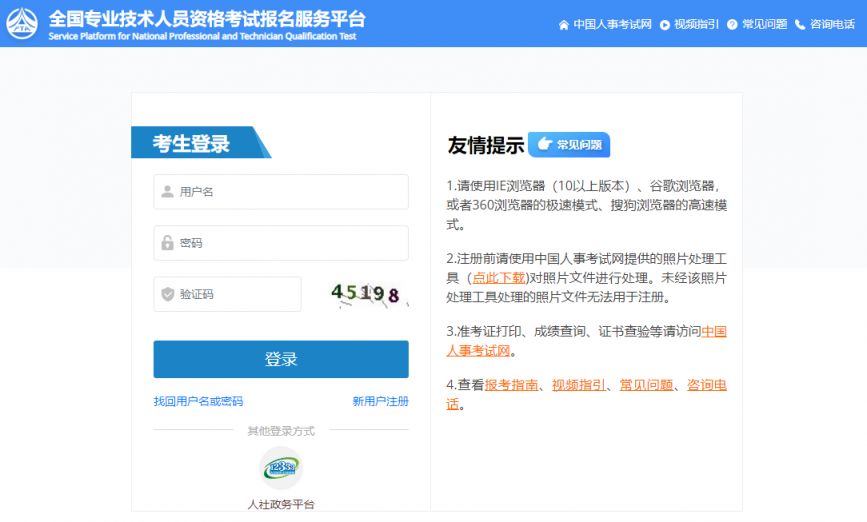Click the question mark icon in header
867x522 pixels.
(x=732, y=25)
